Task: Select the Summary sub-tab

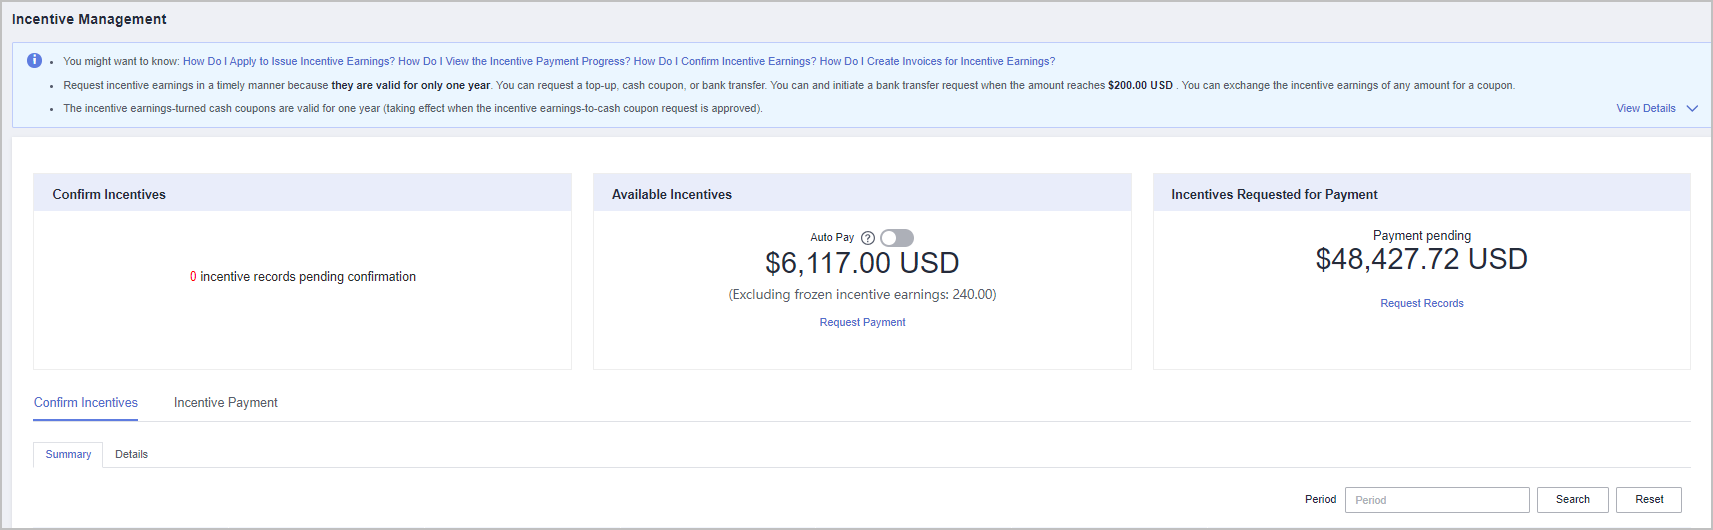Action: coord(68,454)
